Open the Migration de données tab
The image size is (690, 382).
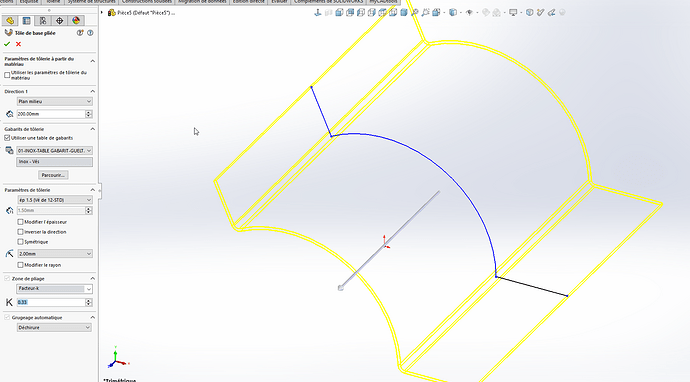(x=202, y=2)
